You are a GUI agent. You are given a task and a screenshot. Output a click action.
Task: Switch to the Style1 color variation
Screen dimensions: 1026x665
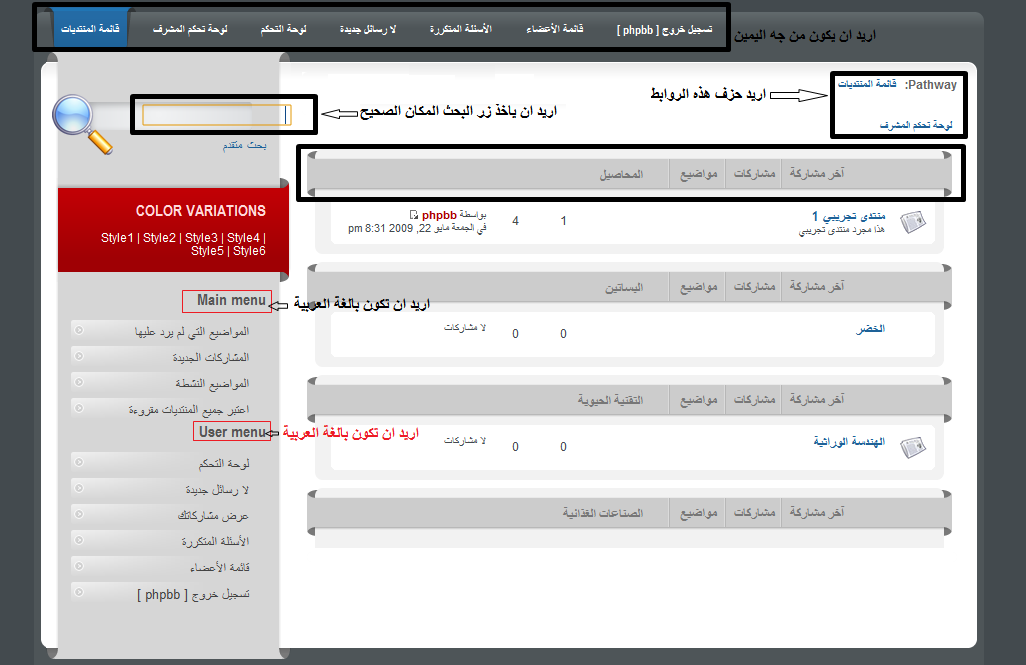tap(116, 238)
